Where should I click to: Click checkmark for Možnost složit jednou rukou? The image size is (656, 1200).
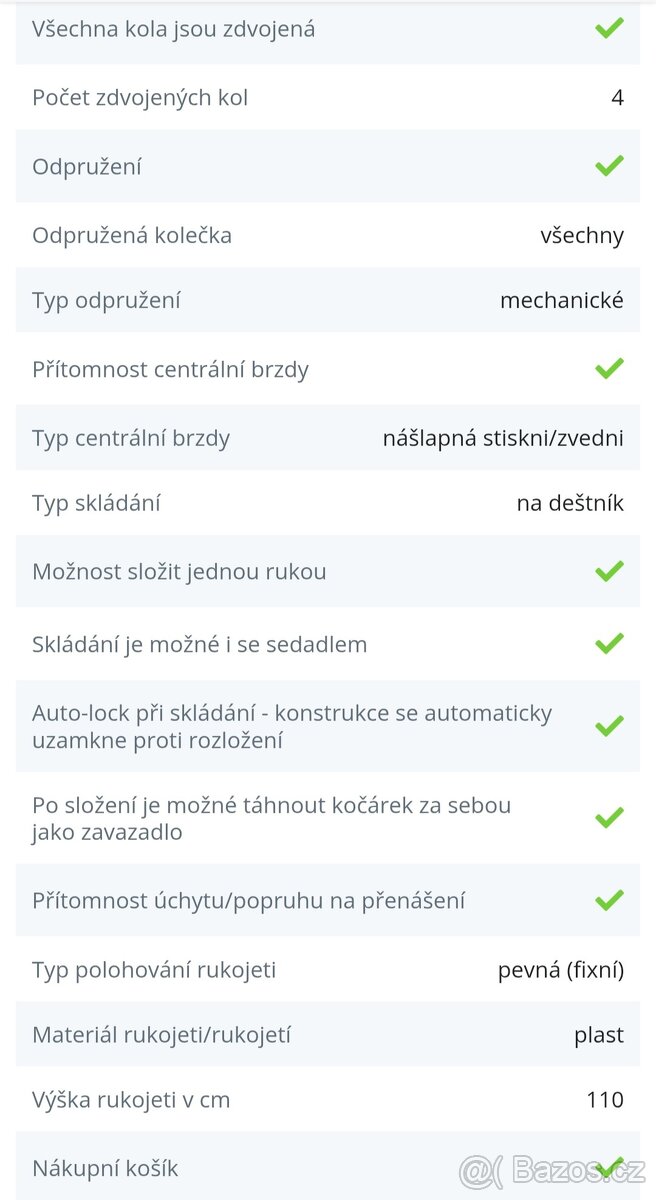coord(609,571)
